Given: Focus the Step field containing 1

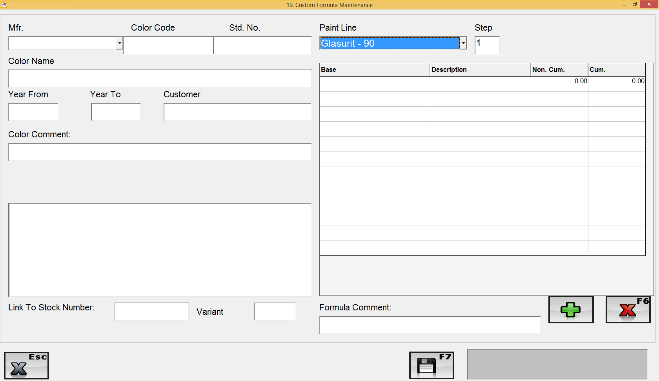Looking at the screenshot, I should pos(487,45).
